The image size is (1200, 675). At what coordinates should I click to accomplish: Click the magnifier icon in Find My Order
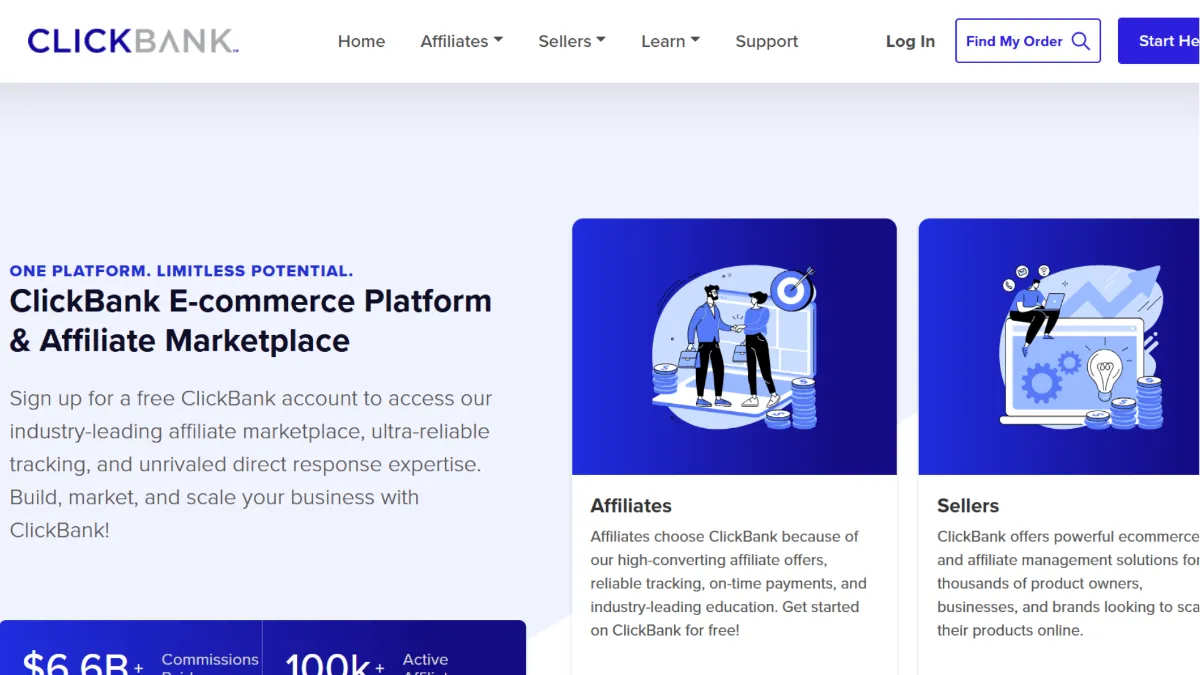(1080, 41)
